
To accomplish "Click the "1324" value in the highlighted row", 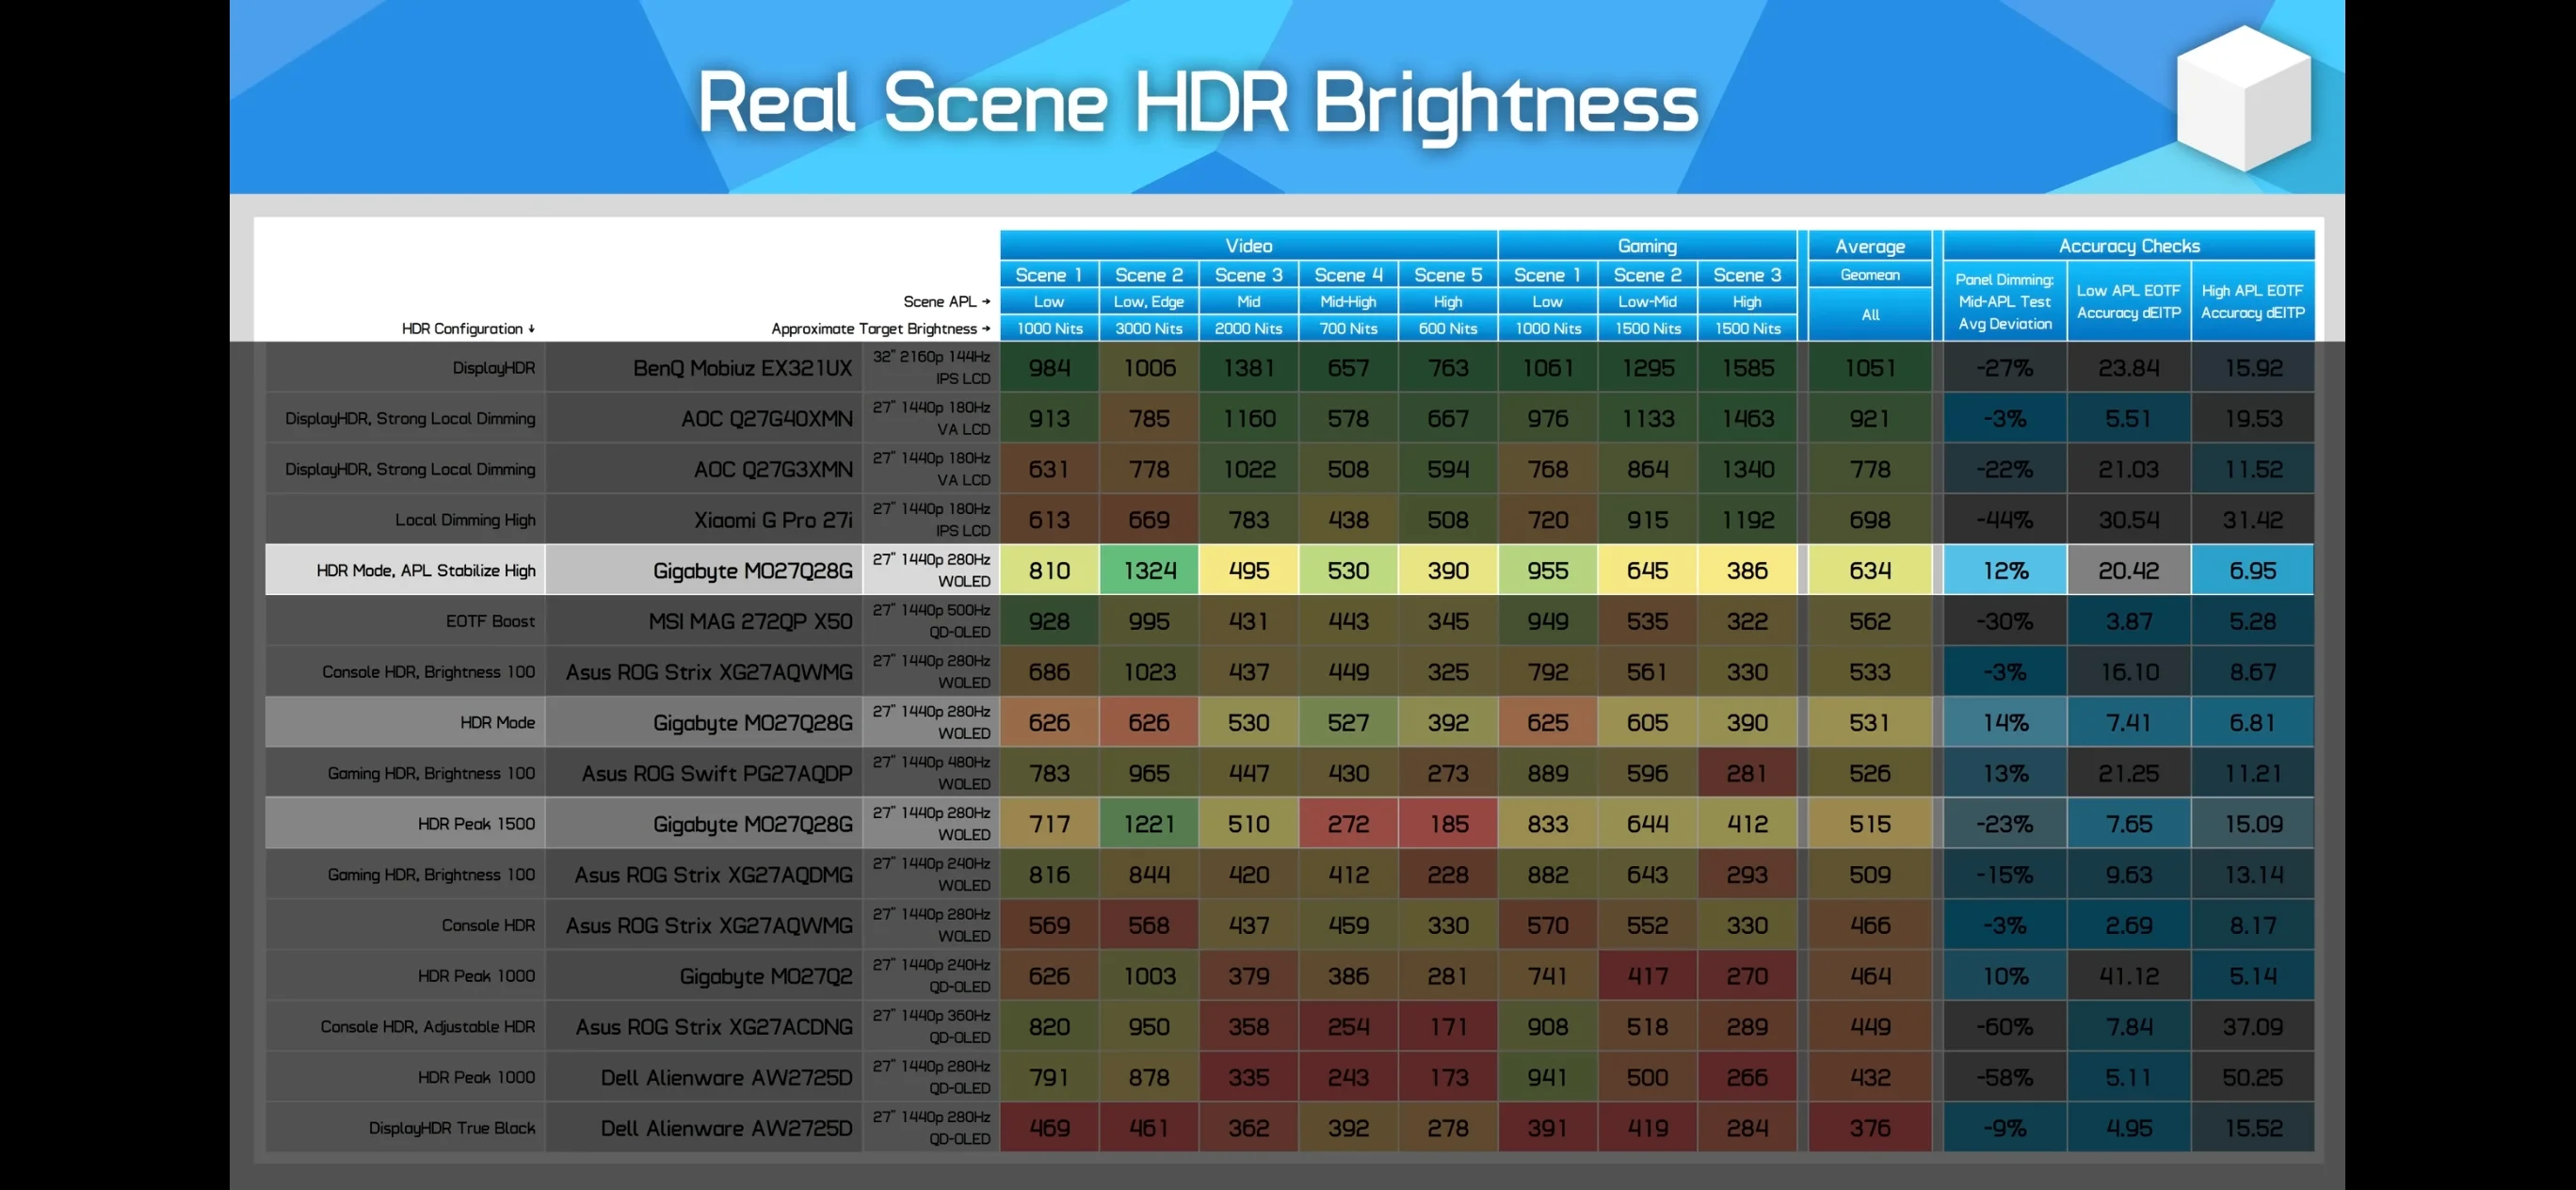I will [1149, 571].
